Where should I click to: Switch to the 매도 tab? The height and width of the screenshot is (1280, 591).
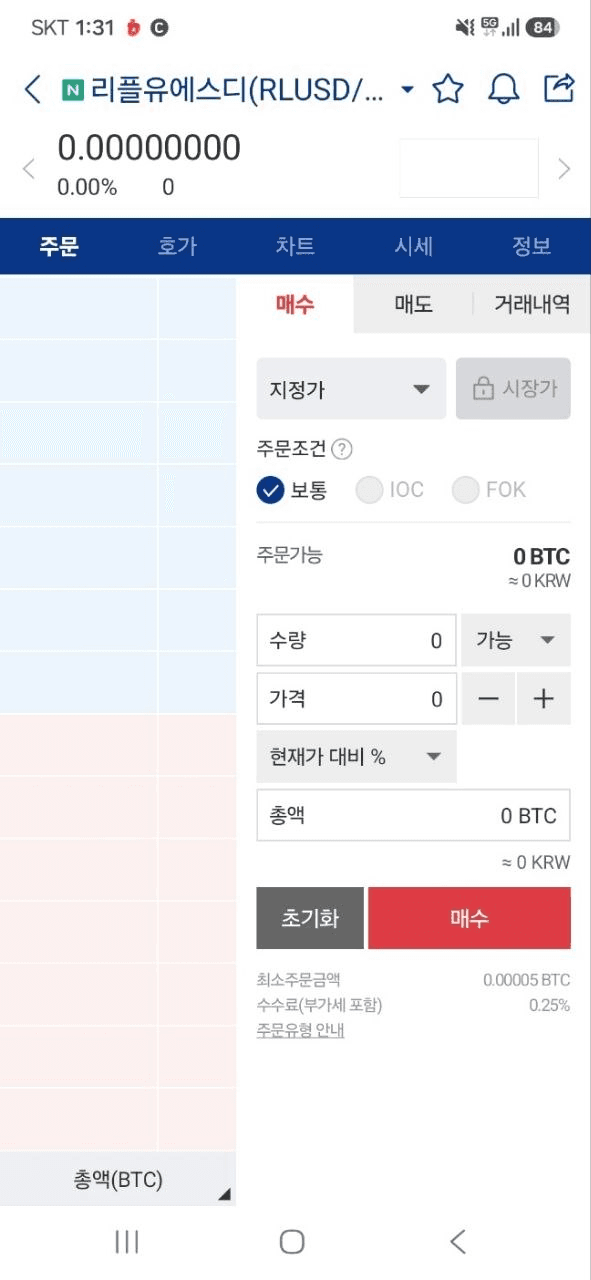click(x=413, y=305)
